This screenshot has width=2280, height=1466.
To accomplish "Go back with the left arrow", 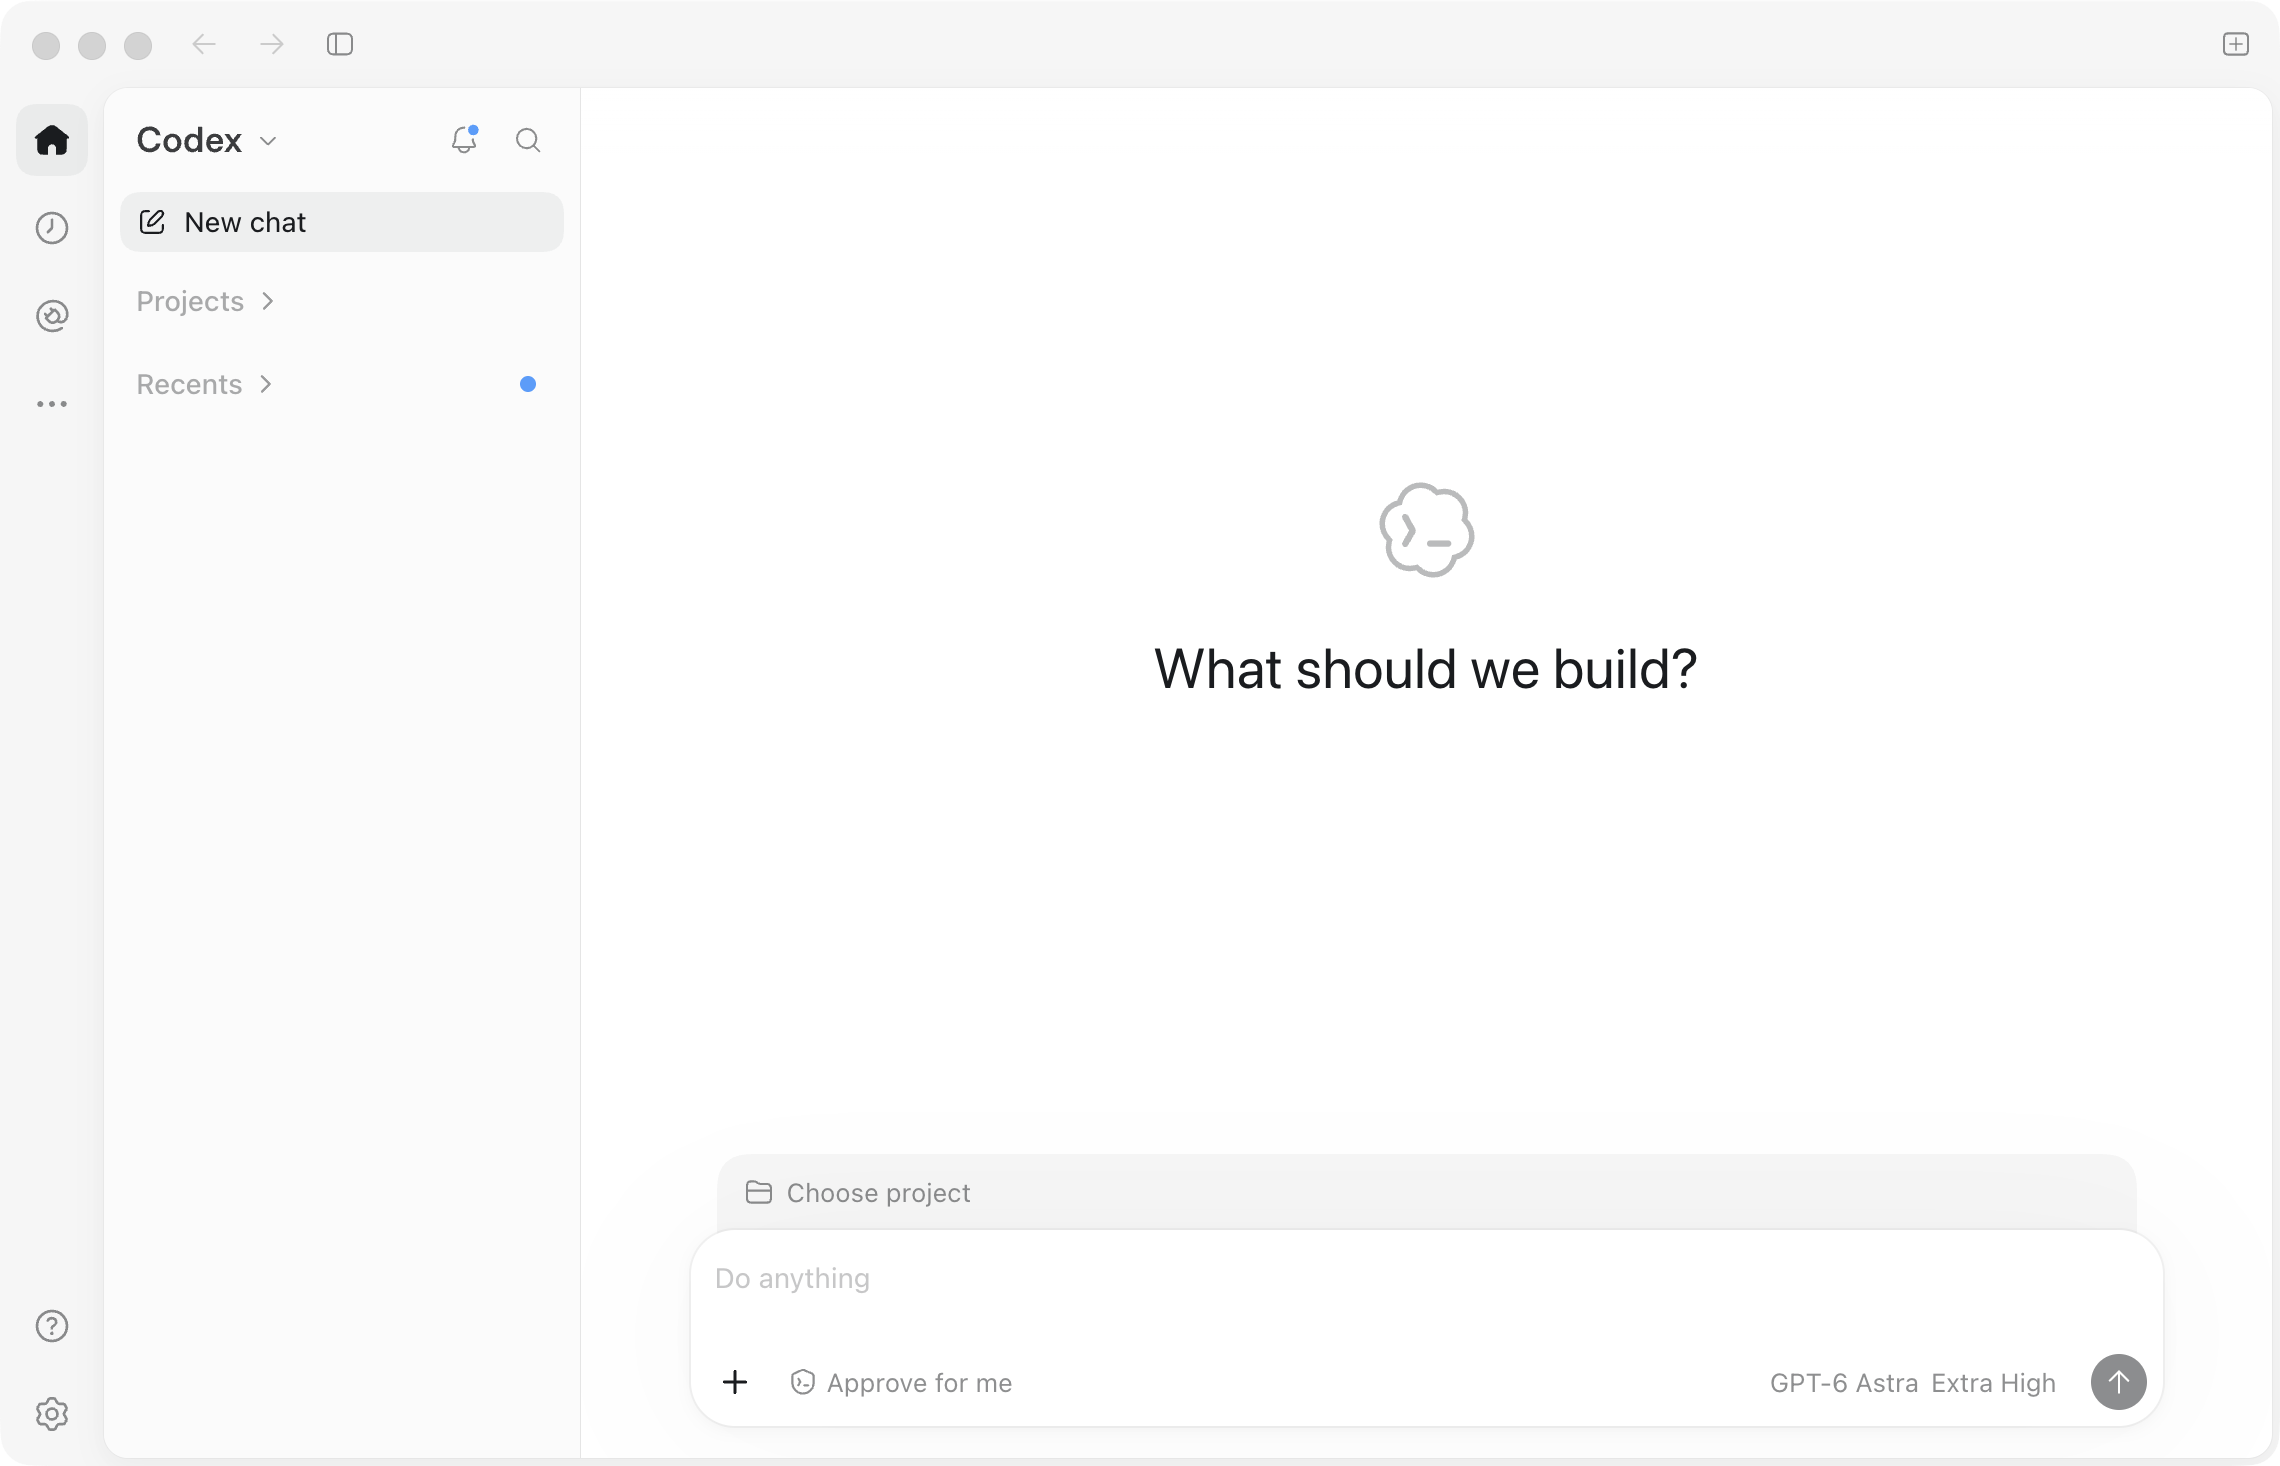I will coord(204,44).
